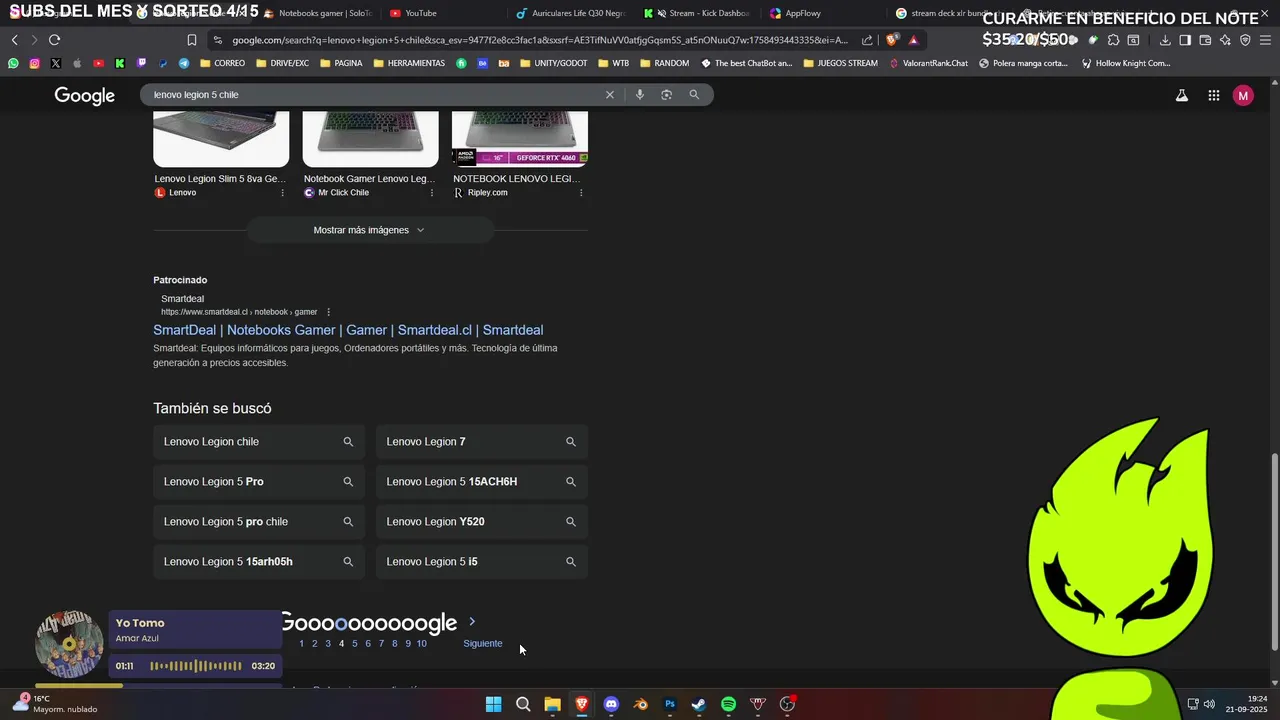Open Google Labs flask icon
Viewport: 1280px width, 720px height.
point(1182,95)
